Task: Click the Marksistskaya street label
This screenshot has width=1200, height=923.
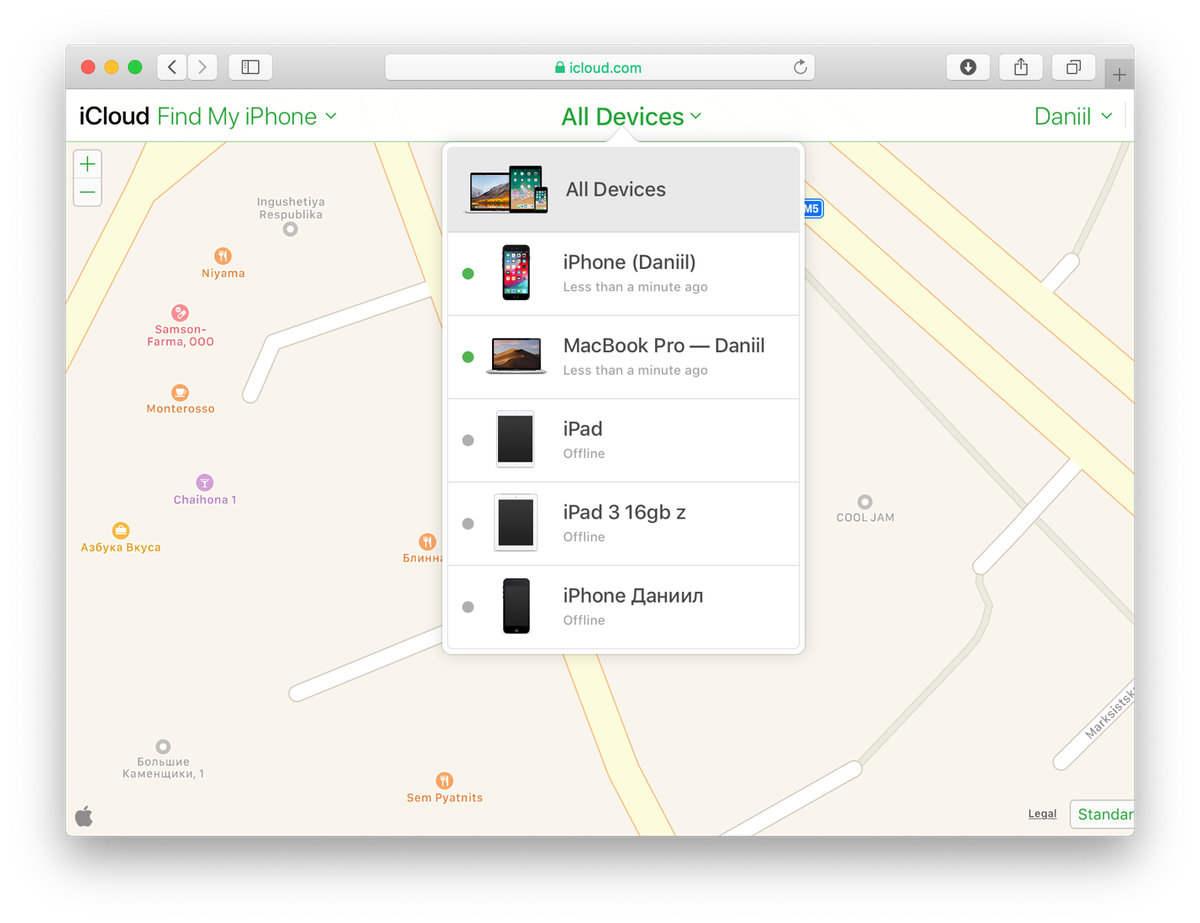Action: (x=1111, y=713)
